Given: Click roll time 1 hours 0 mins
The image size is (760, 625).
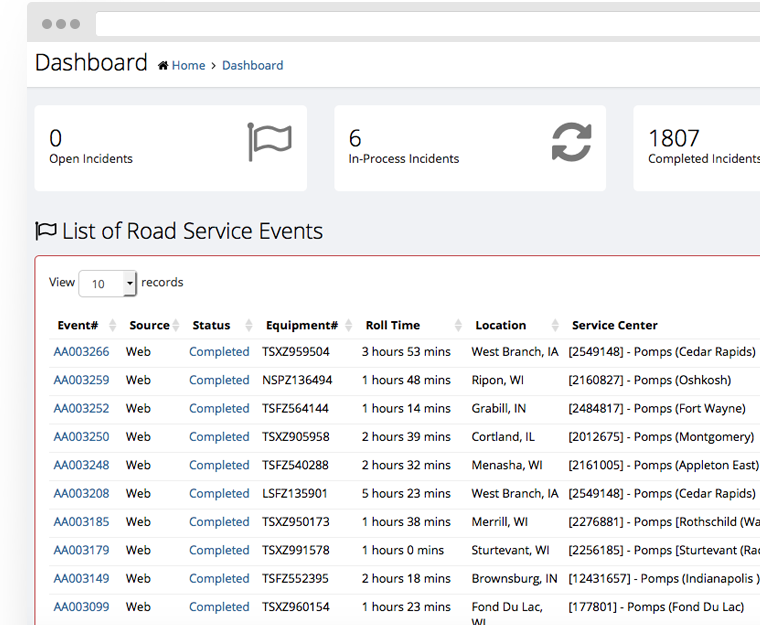Looking at the screenshot, I should [x=403, y=550].
